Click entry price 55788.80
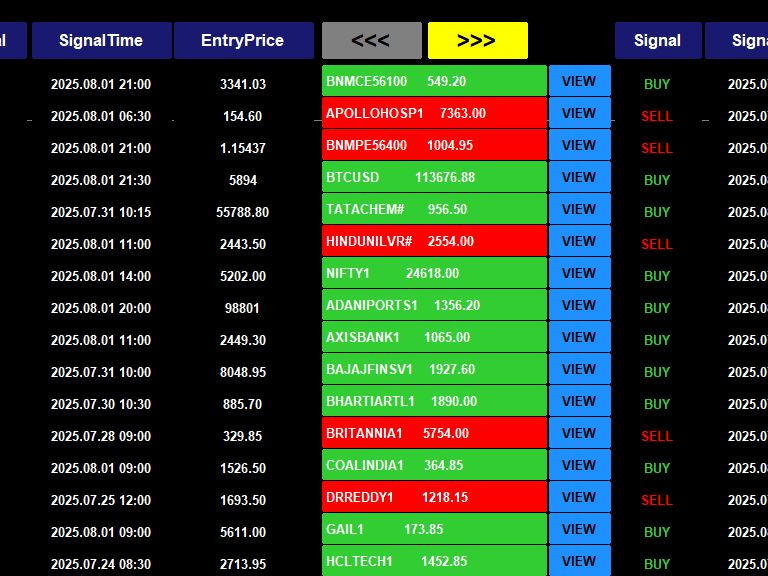The image size is (768, 576). 243,213
